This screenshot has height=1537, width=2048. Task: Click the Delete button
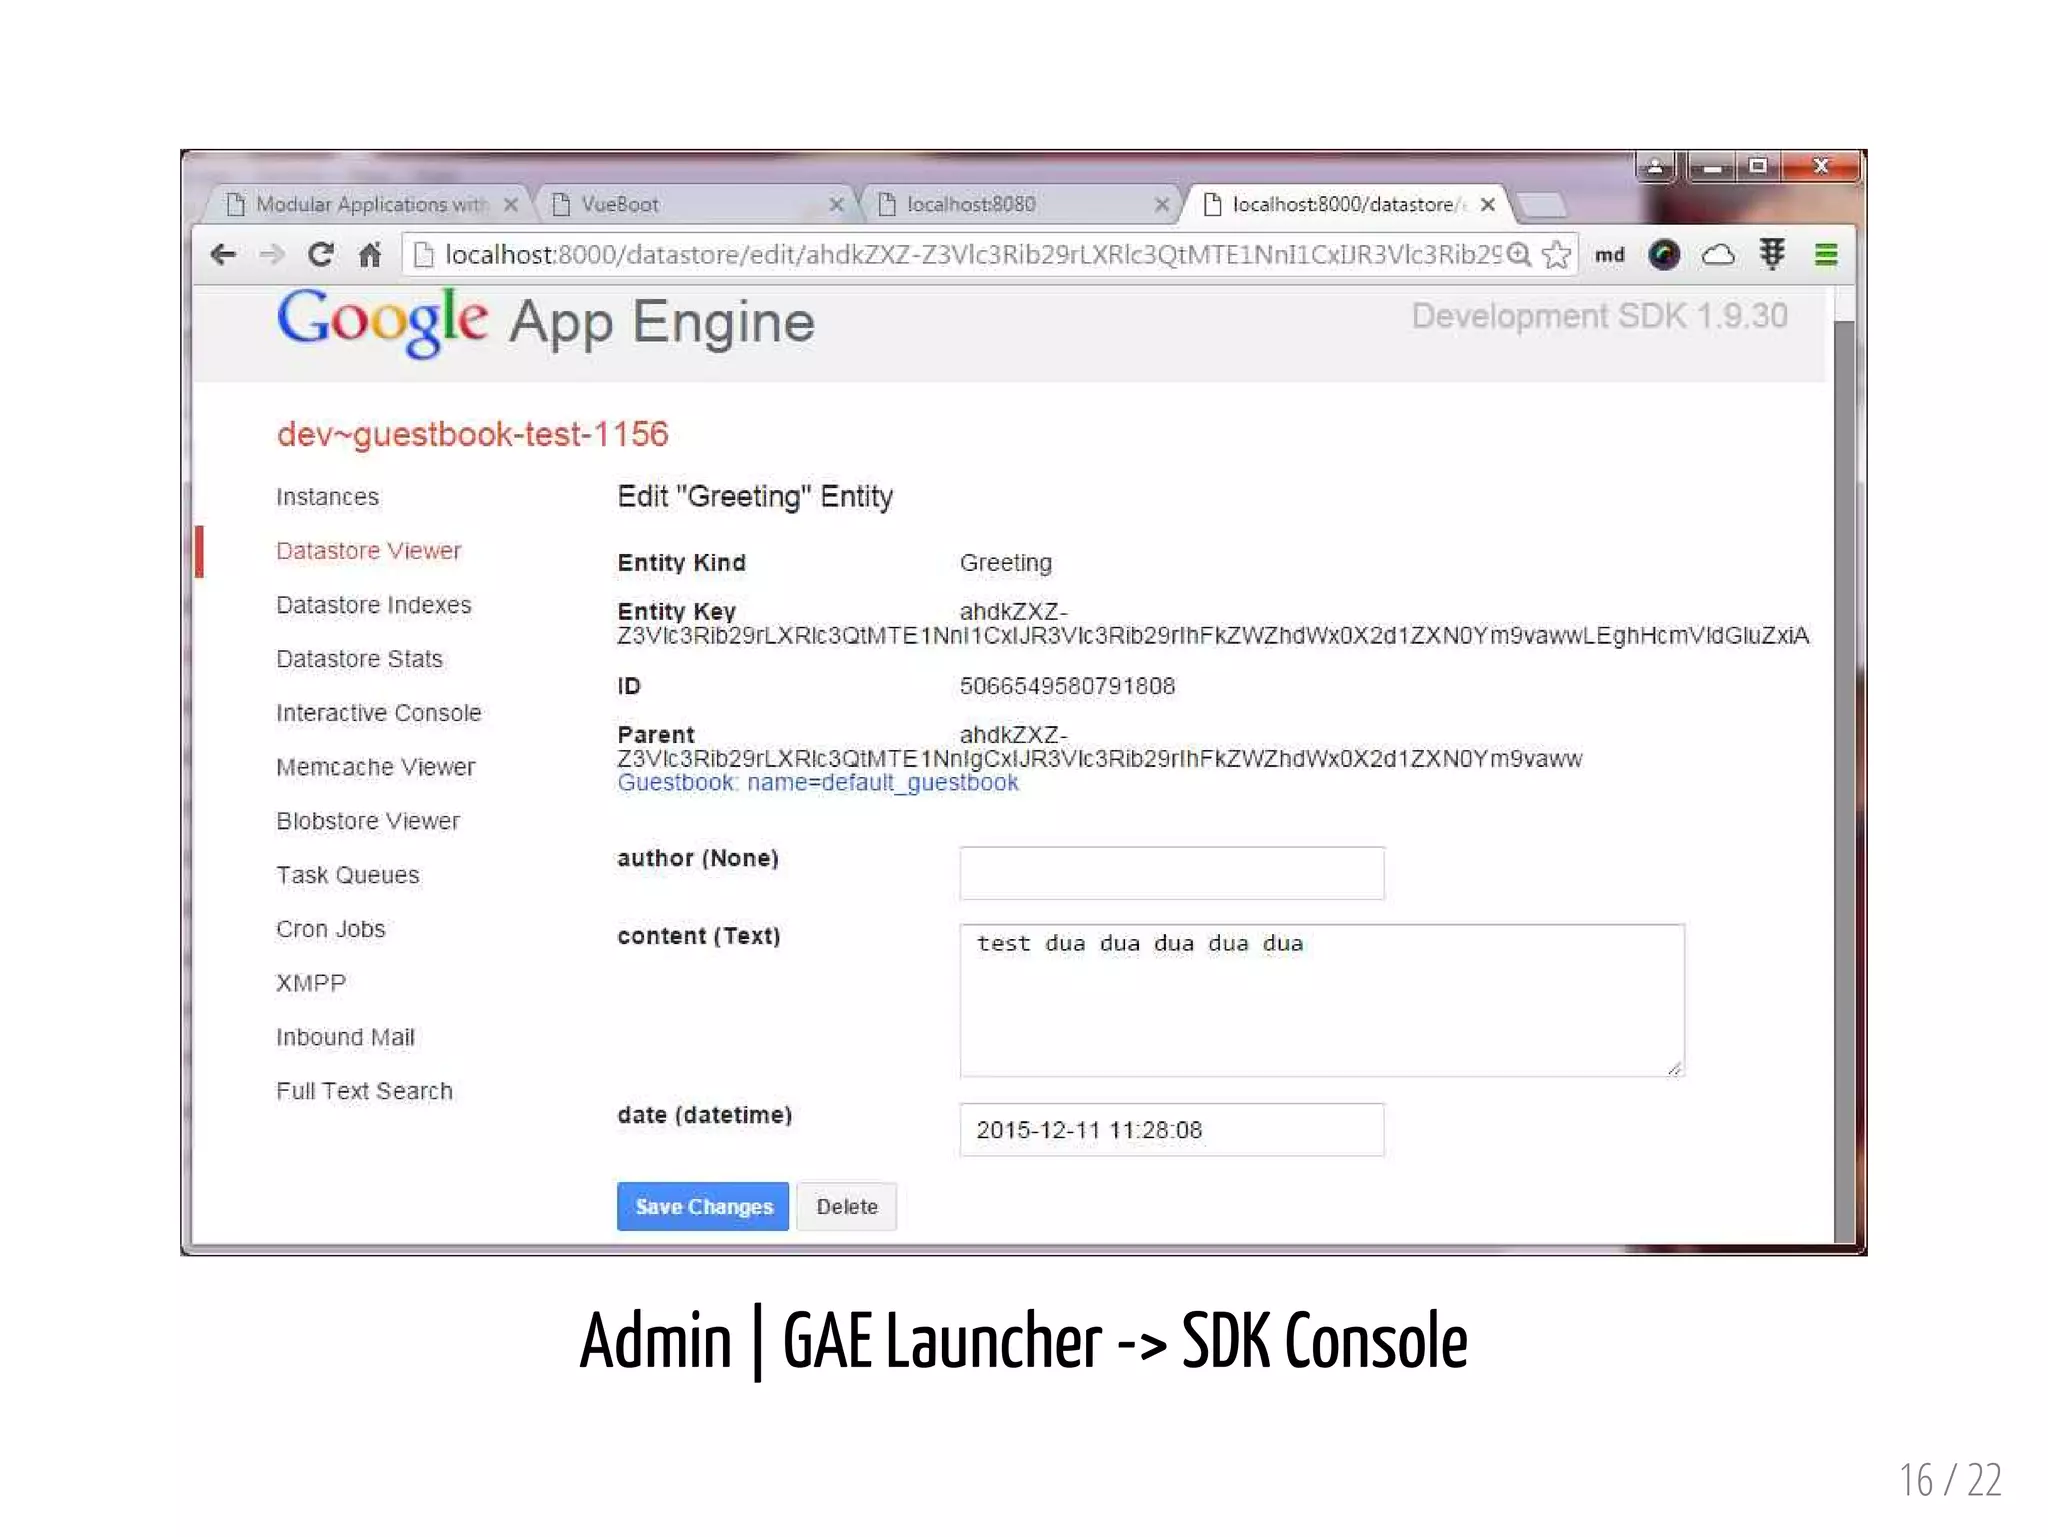click(x=846, y=1207)
